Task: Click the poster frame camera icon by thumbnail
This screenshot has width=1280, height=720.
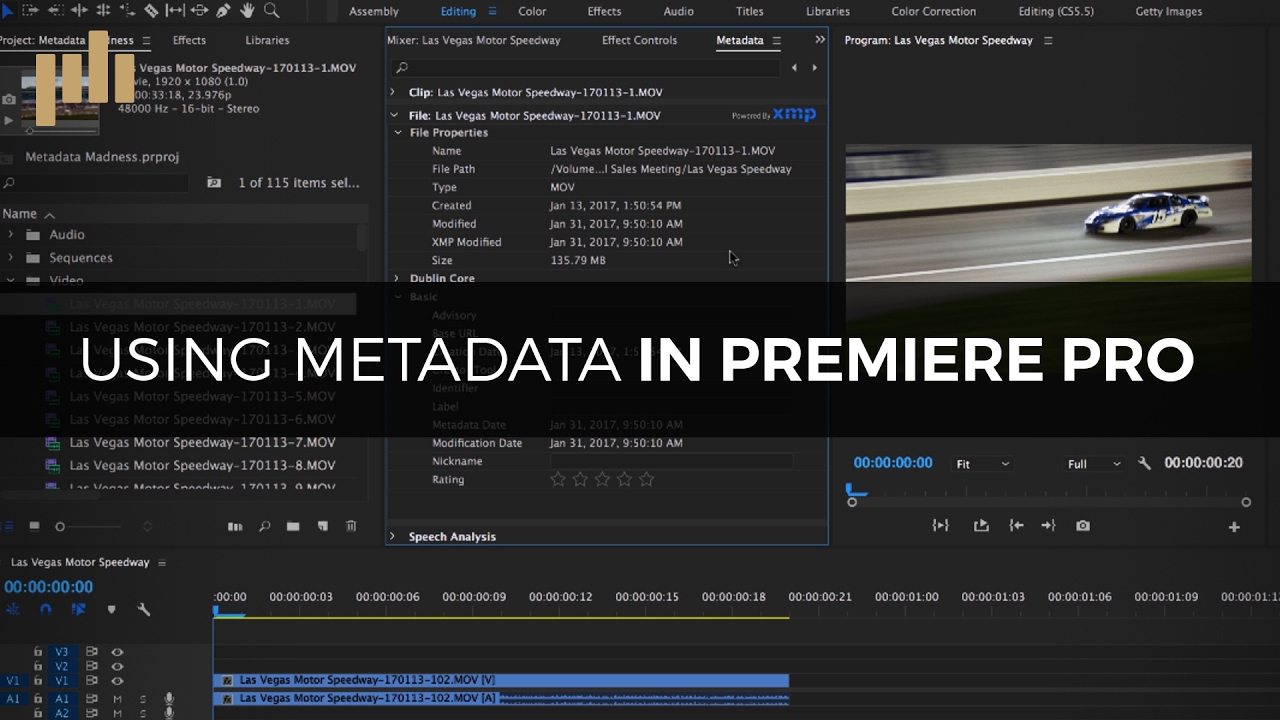Action: tap(9, 99)
